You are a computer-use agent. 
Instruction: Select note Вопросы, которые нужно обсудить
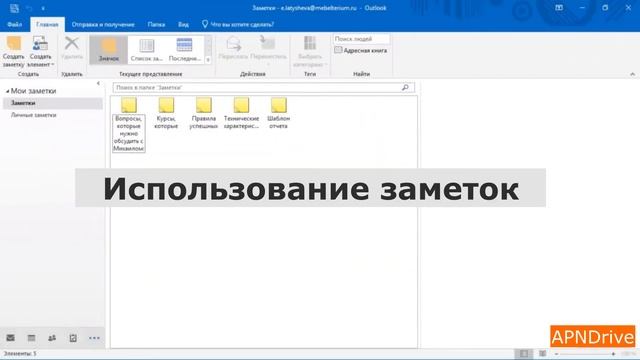click(129, 124)
